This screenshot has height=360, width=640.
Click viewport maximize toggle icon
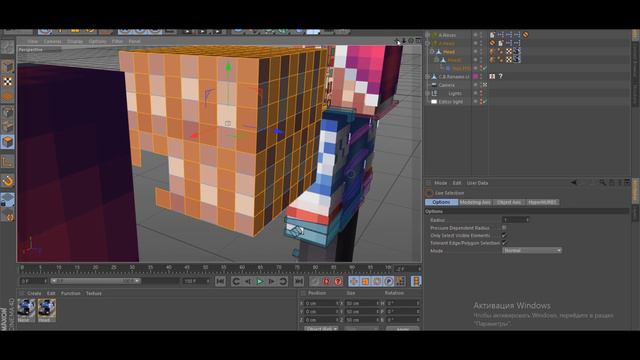pyautogui.click(x=418, y=40)
